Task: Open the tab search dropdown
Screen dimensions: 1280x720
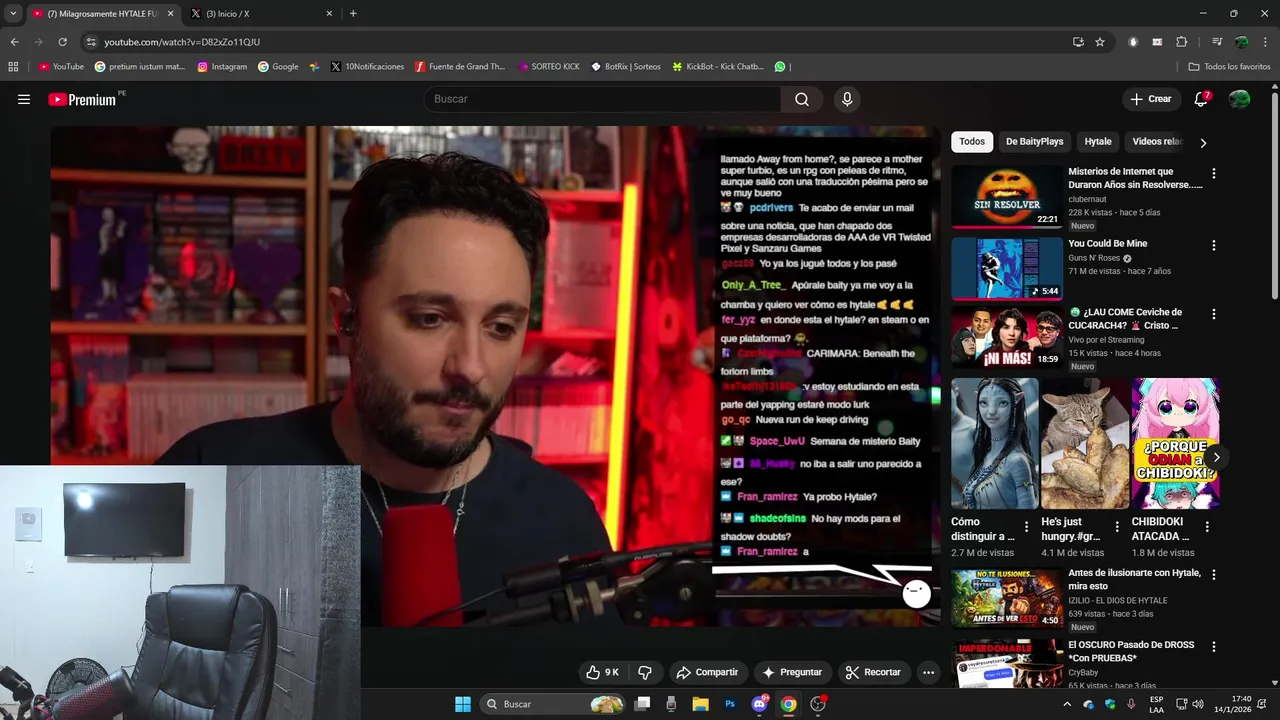Action: (x=13, y=14)
